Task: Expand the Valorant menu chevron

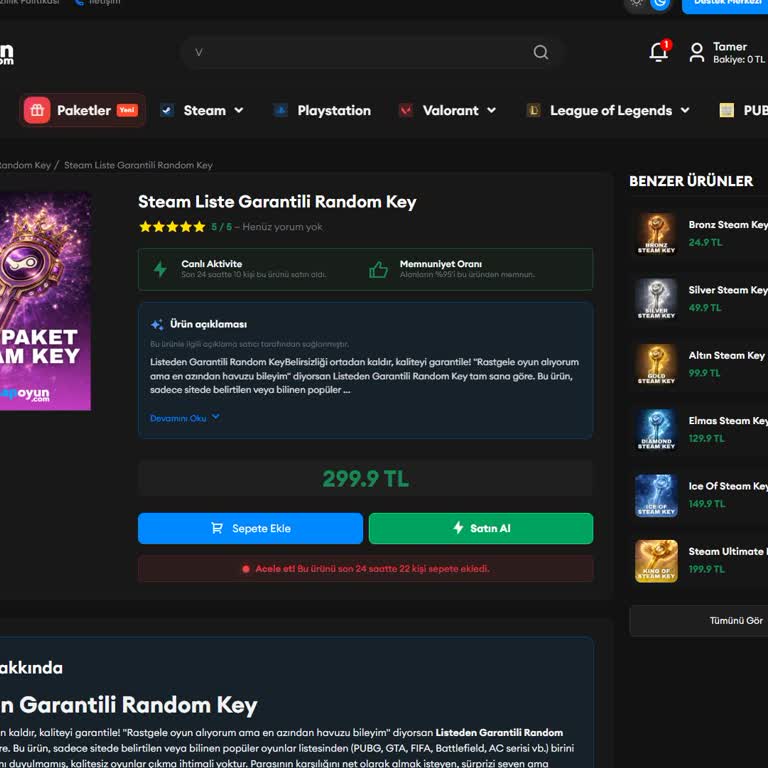Action: [491, 110]
